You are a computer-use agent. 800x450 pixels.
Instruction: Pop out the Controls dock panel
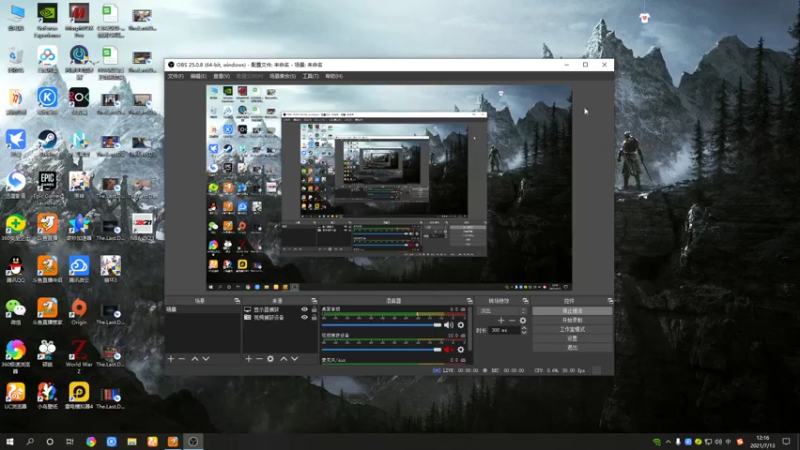coord(610,301)
